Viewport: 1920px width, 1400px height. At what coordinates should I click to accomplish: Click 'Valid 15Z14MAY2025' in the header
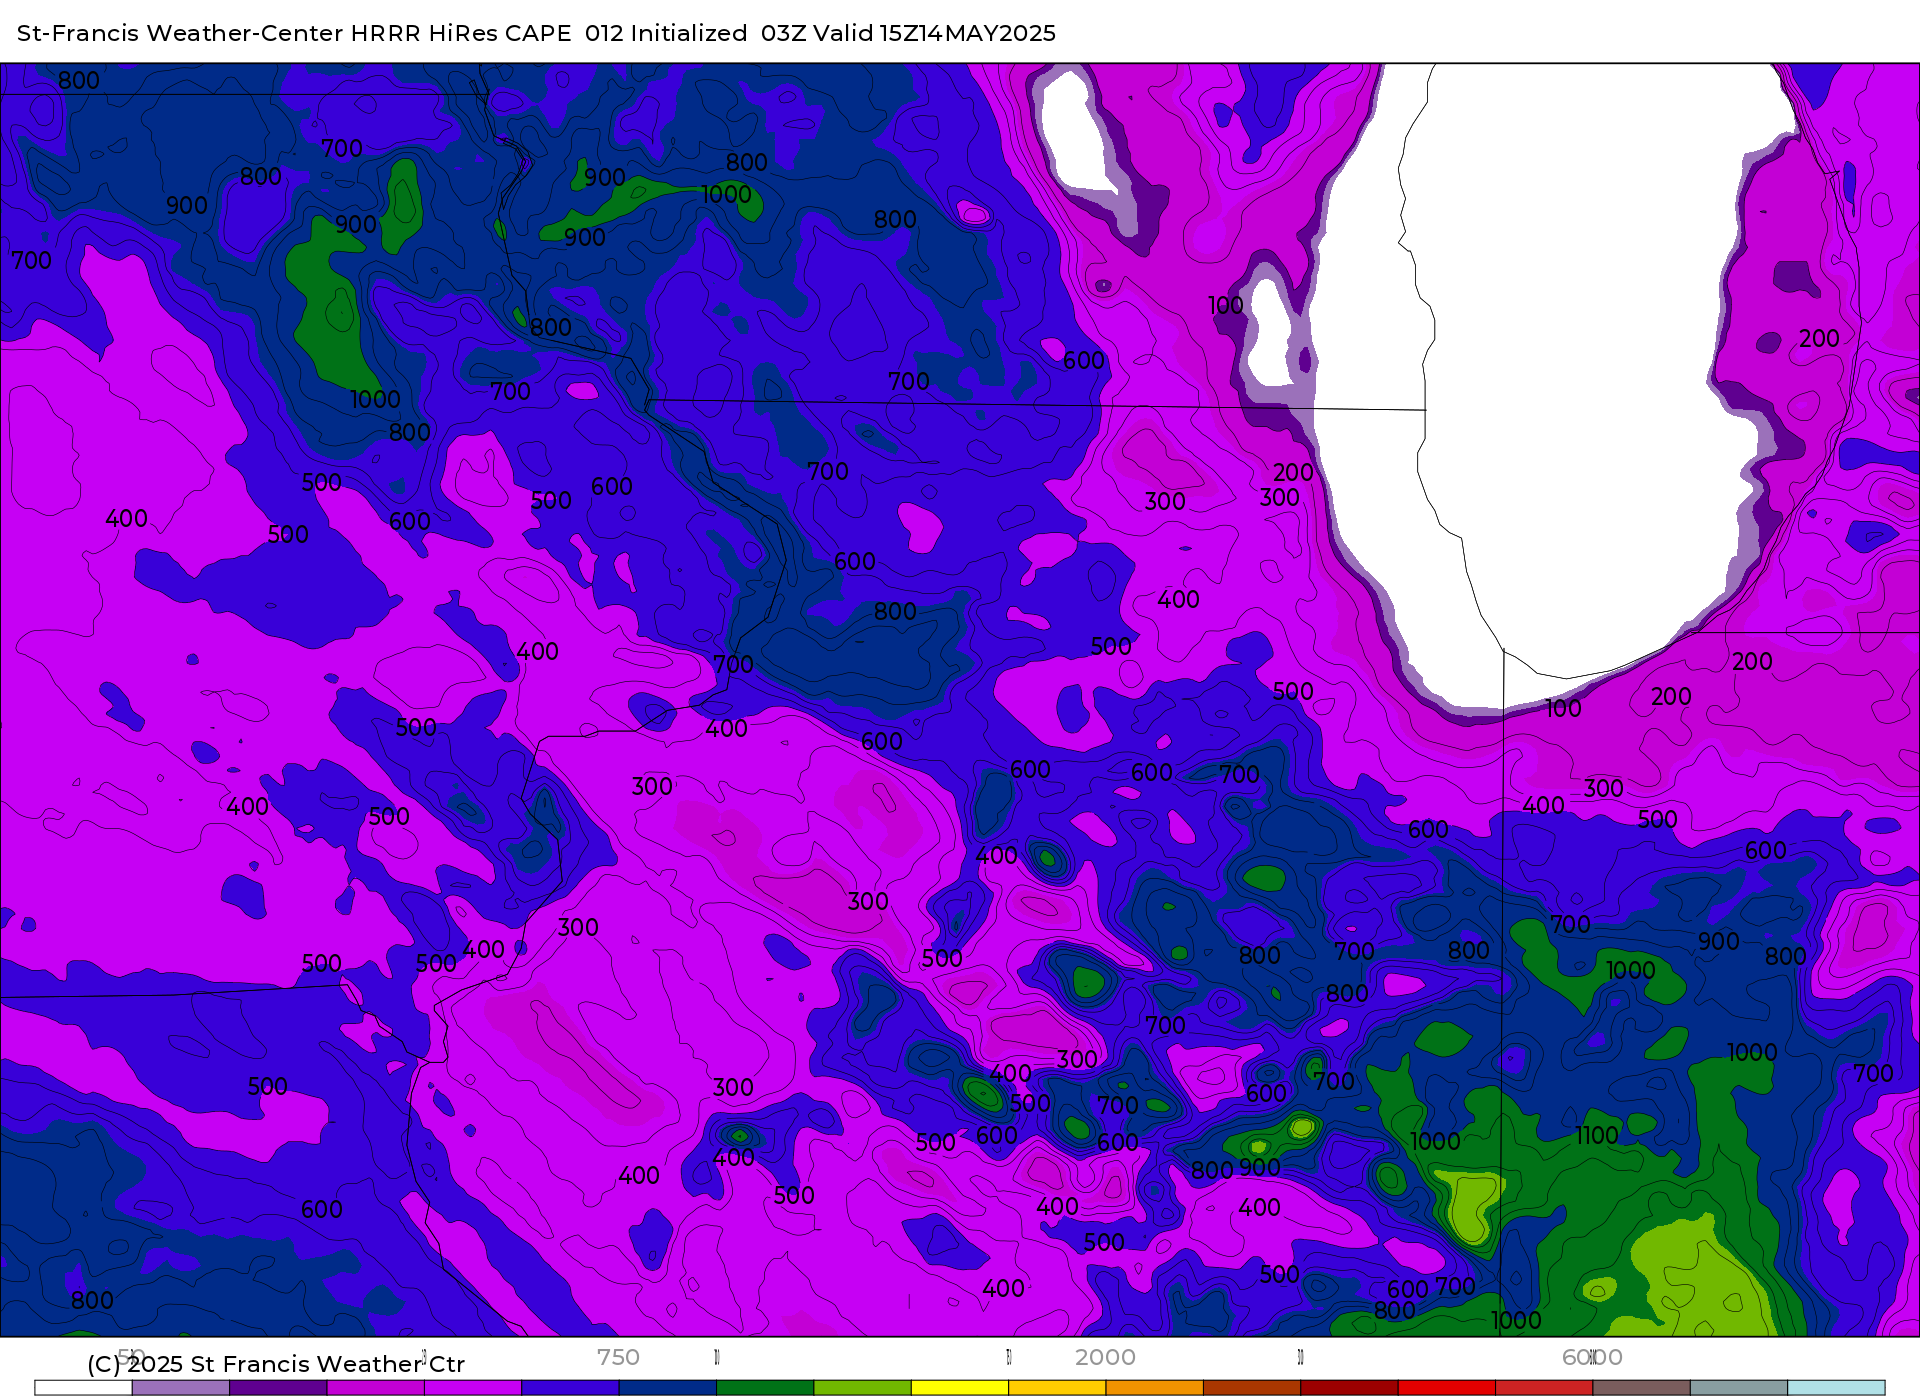[935, 33]
